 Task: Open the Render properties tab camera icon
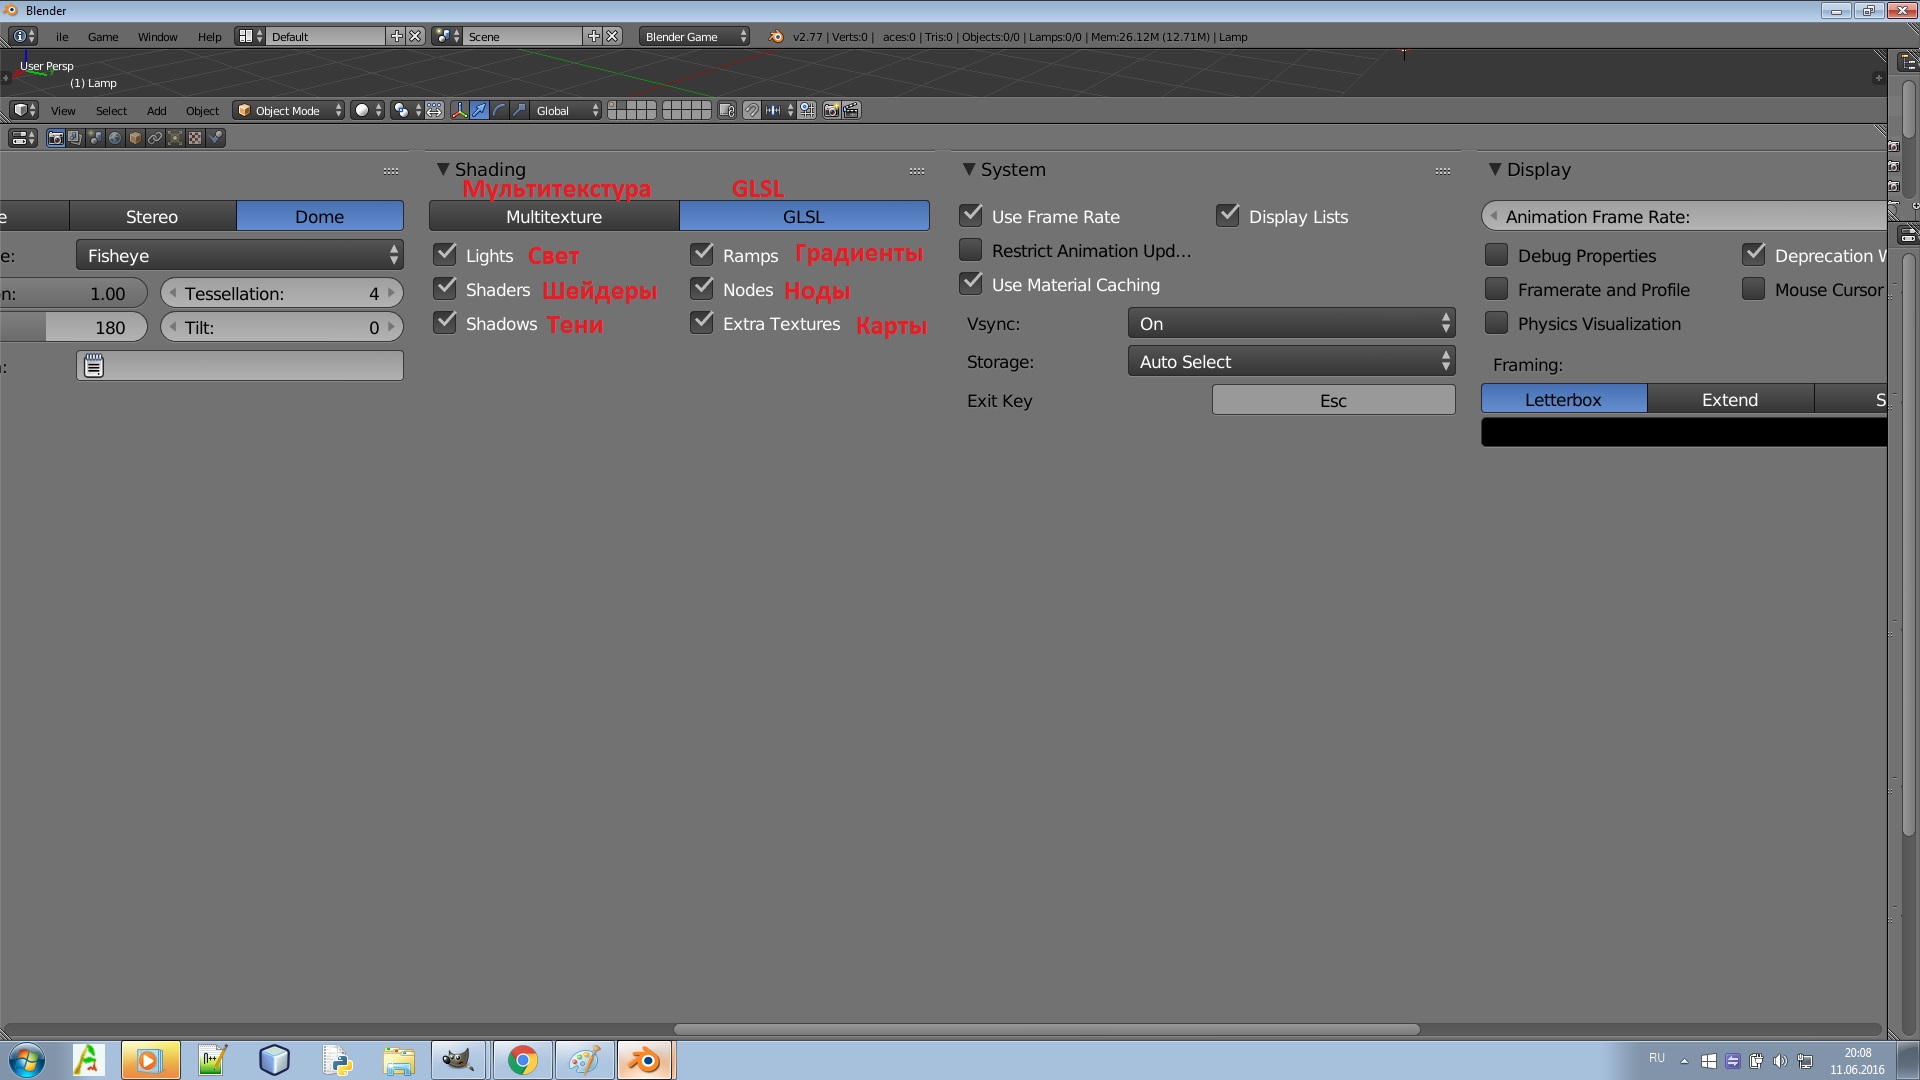tap(56, 138)
